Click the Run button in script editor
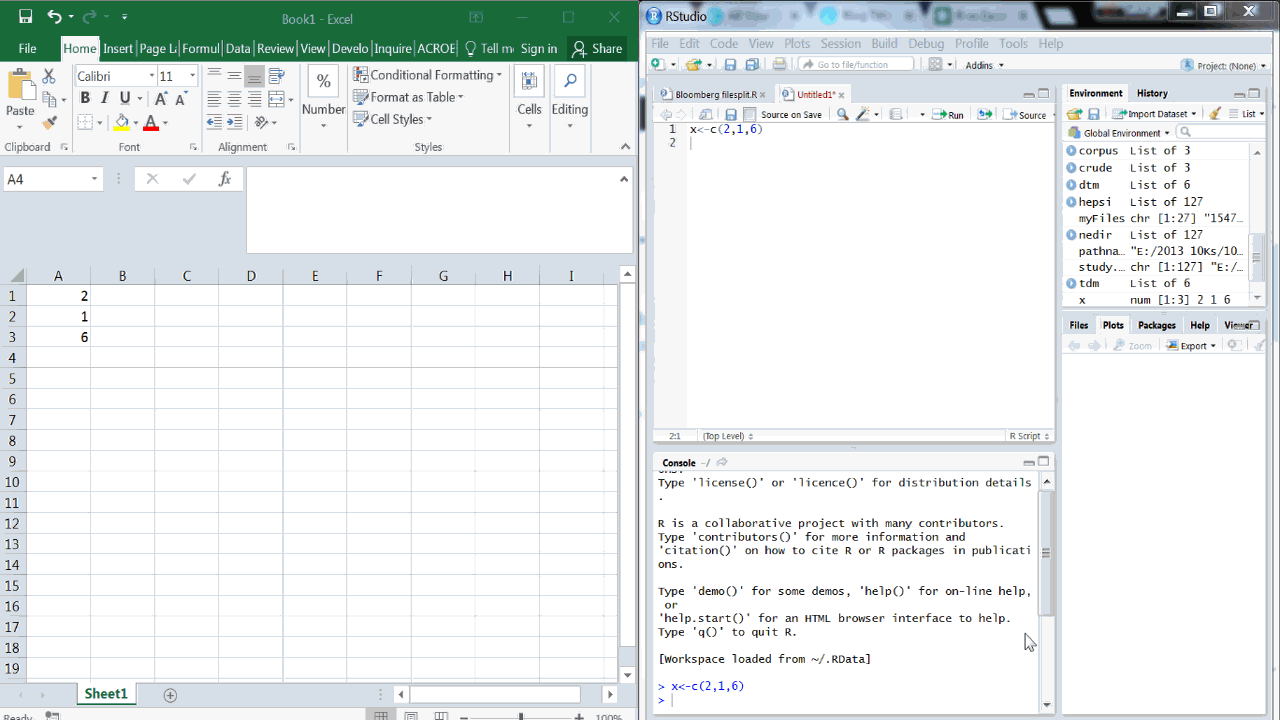Screen dimensions: 1280x720 [948, 115]
